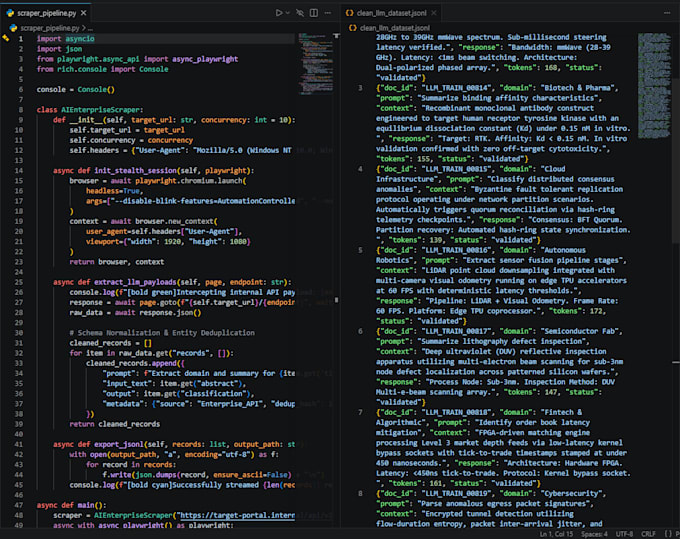680x539 pixels.
Task: Click line number 4 in the JSONL editor
Action: click(360, 169)
